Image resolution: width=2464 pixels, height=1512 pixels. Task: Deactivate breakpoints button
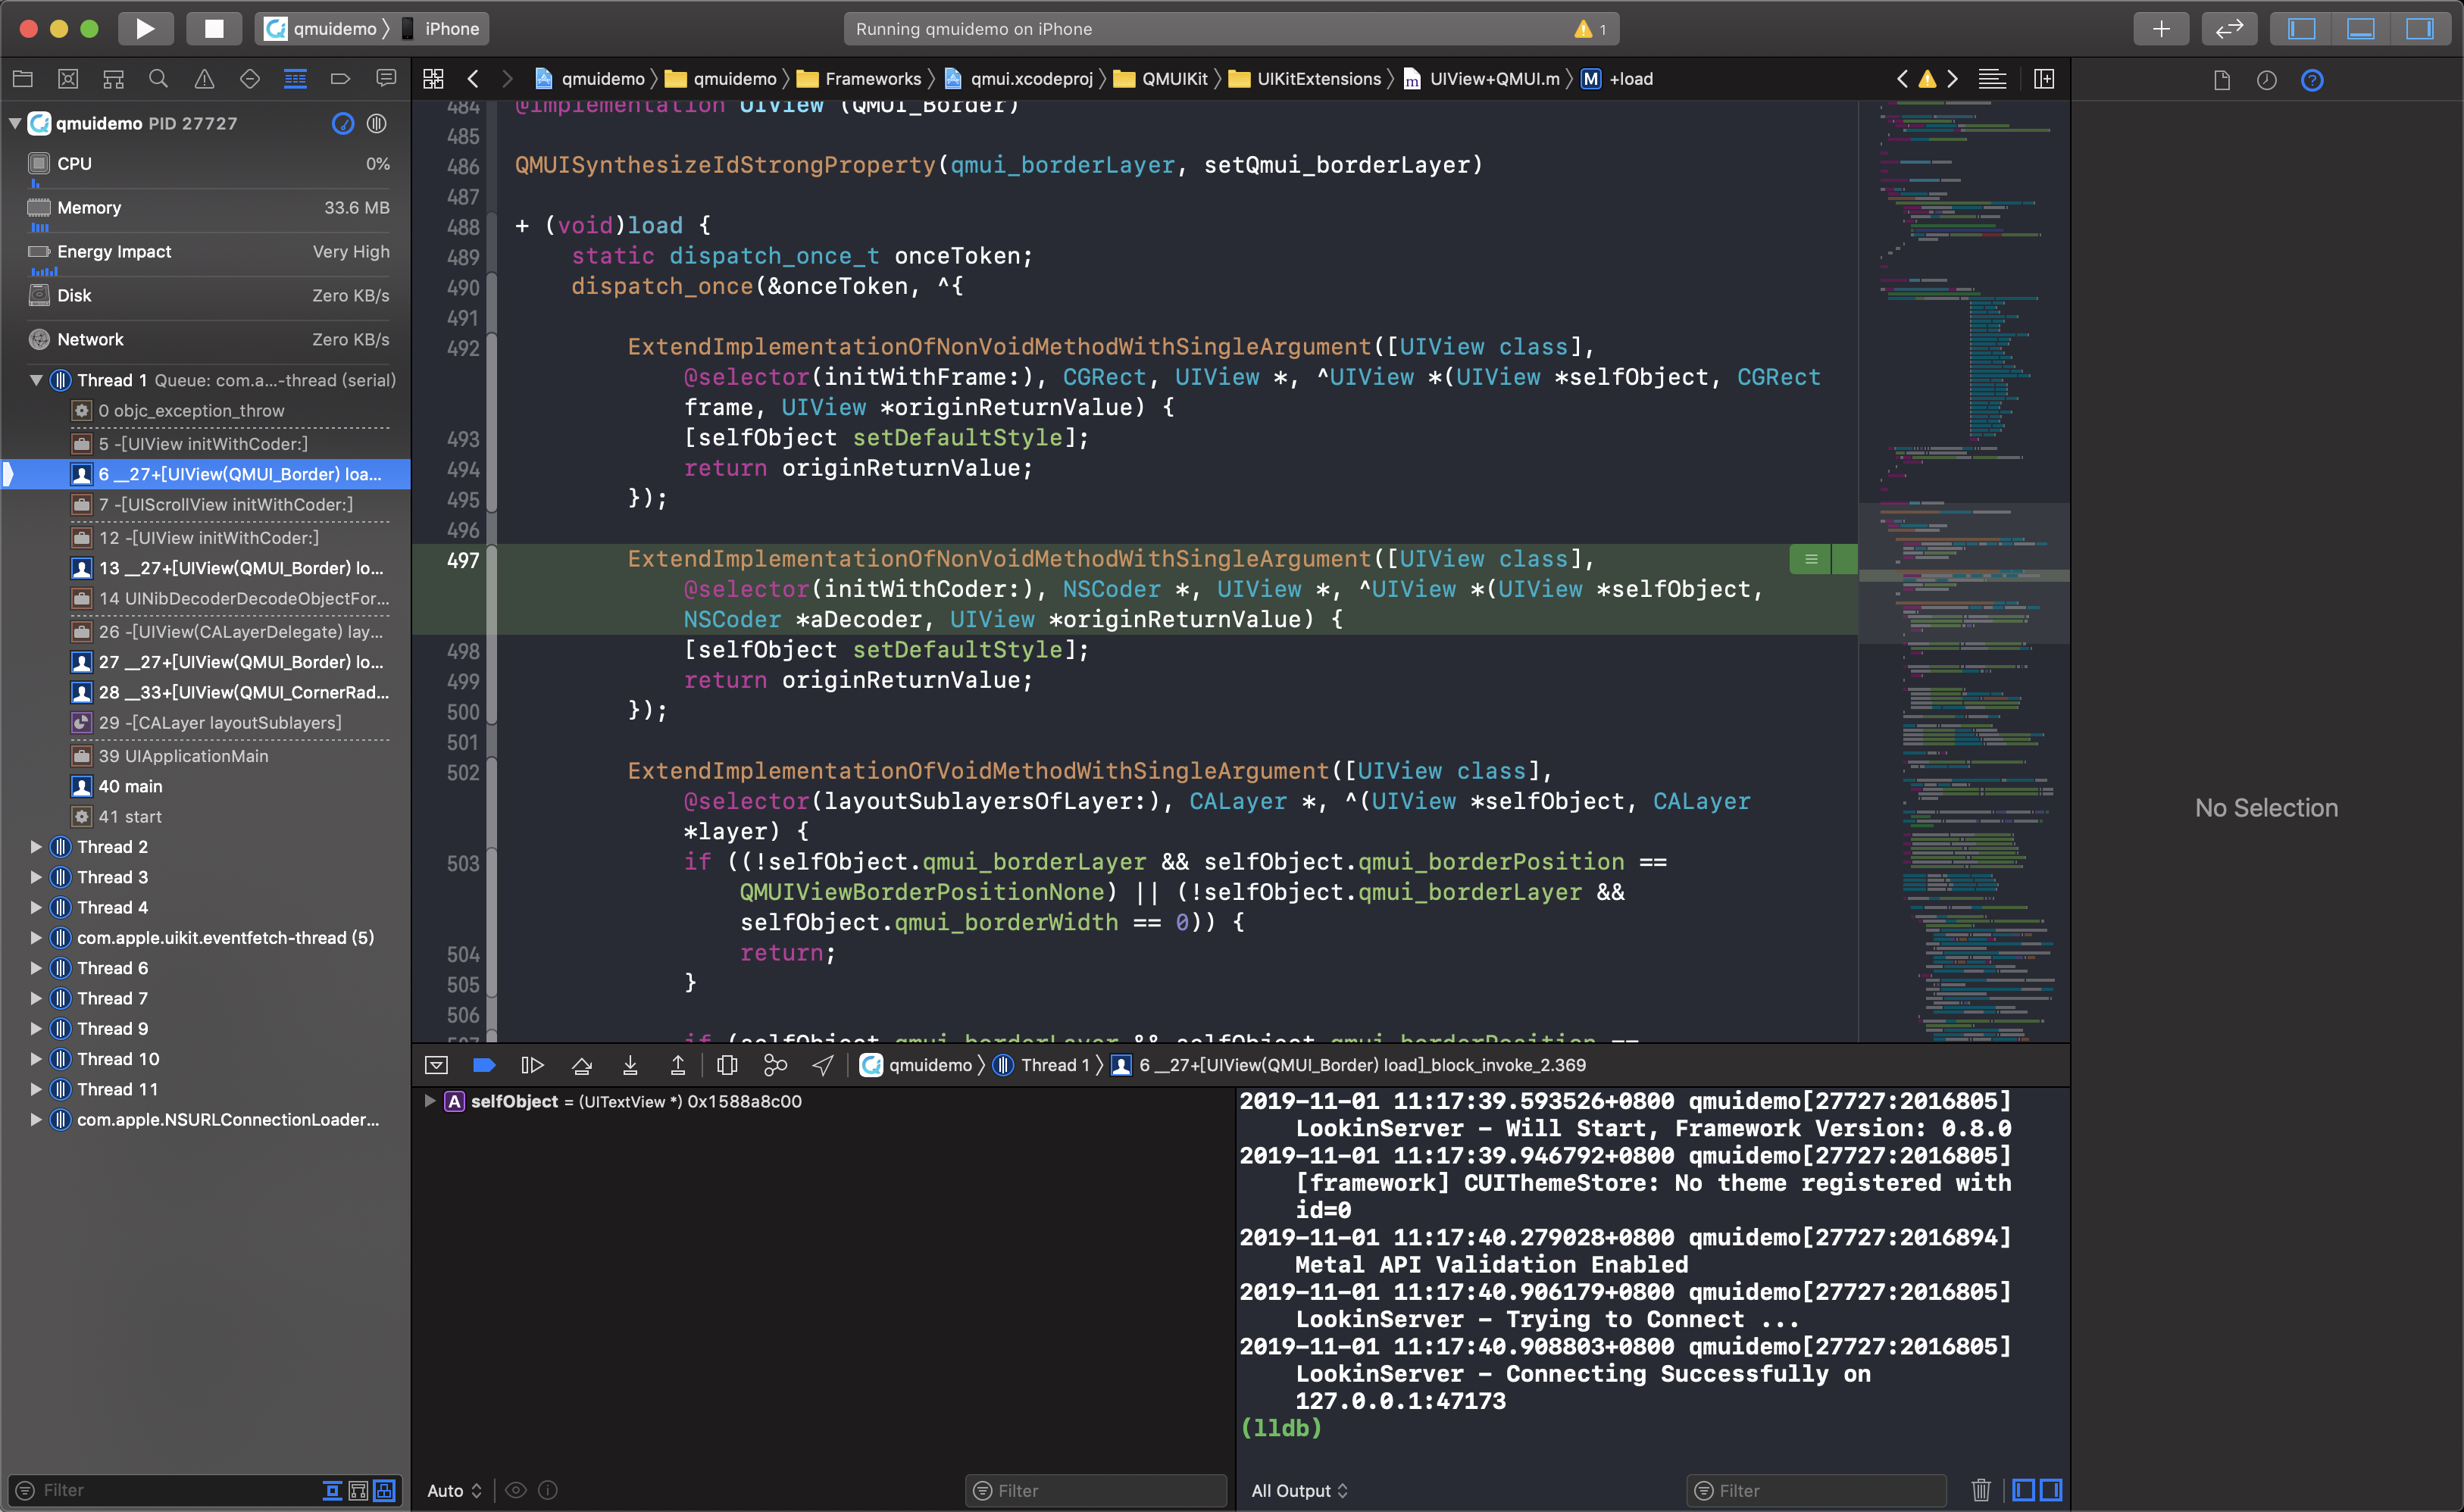click(x=484, y=1065)
